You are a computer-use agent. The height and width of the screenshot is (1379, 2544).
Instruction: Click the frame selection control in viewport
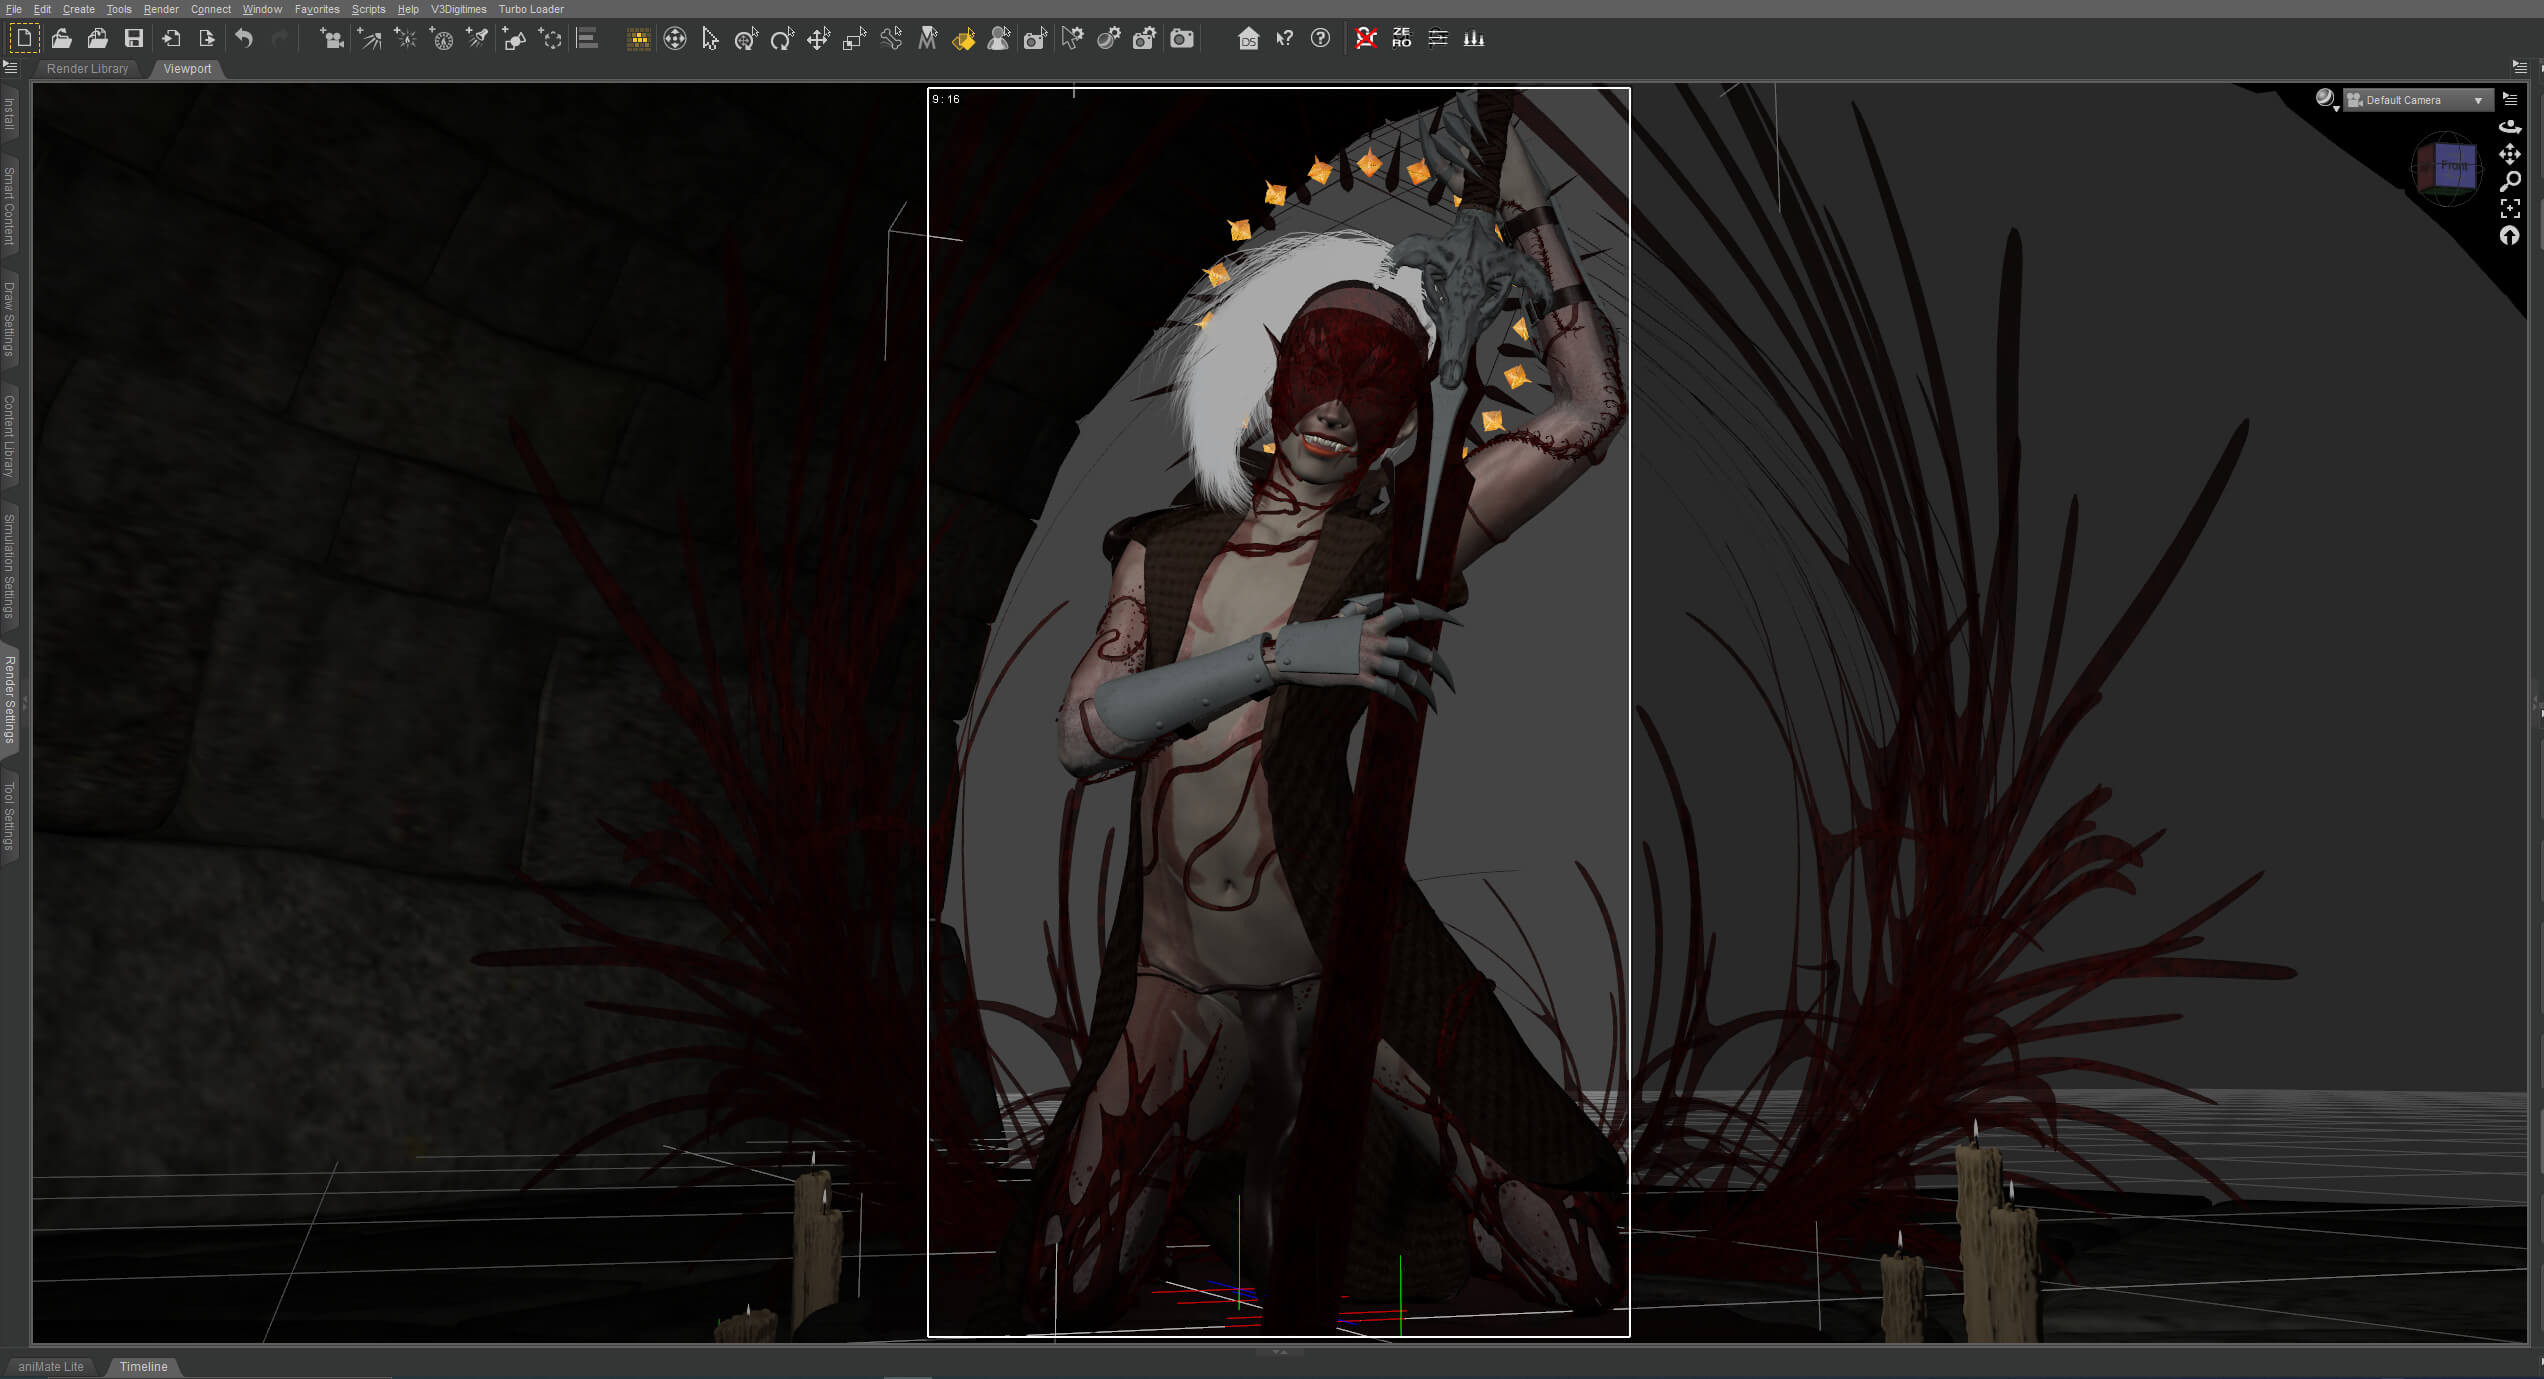(x=2510, y=208)
